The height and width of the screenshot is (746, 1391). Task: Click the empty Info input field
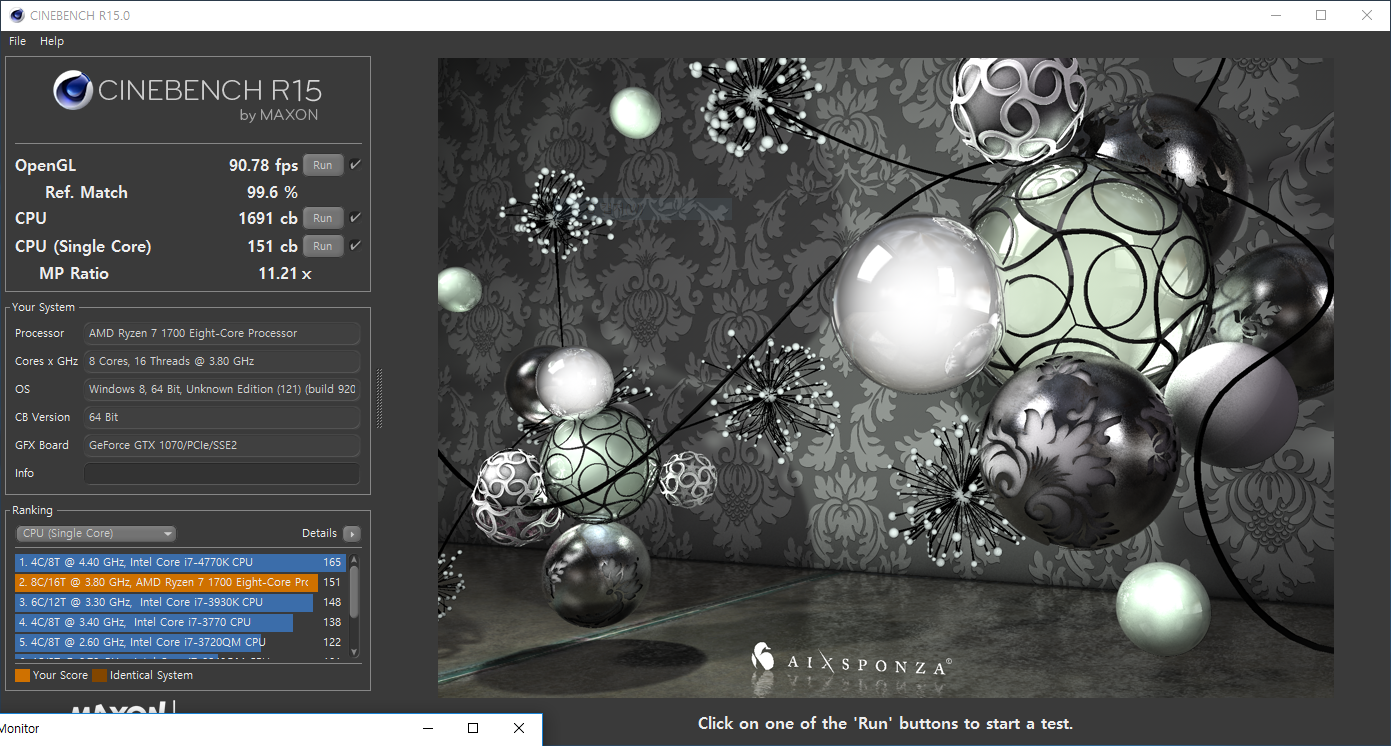(x=221, y=473)
